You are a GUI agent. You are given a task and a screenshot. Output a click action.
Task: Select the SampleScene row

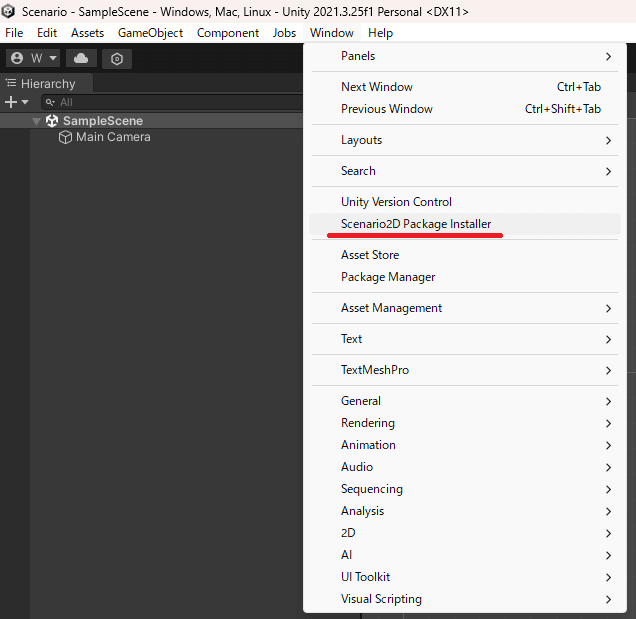click(152, 121)
